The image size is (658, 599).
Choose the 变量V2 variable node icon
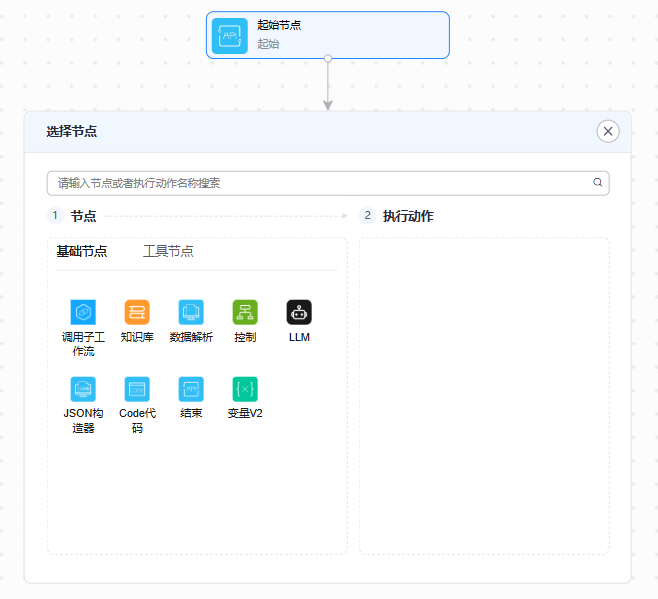click(245, 389)
